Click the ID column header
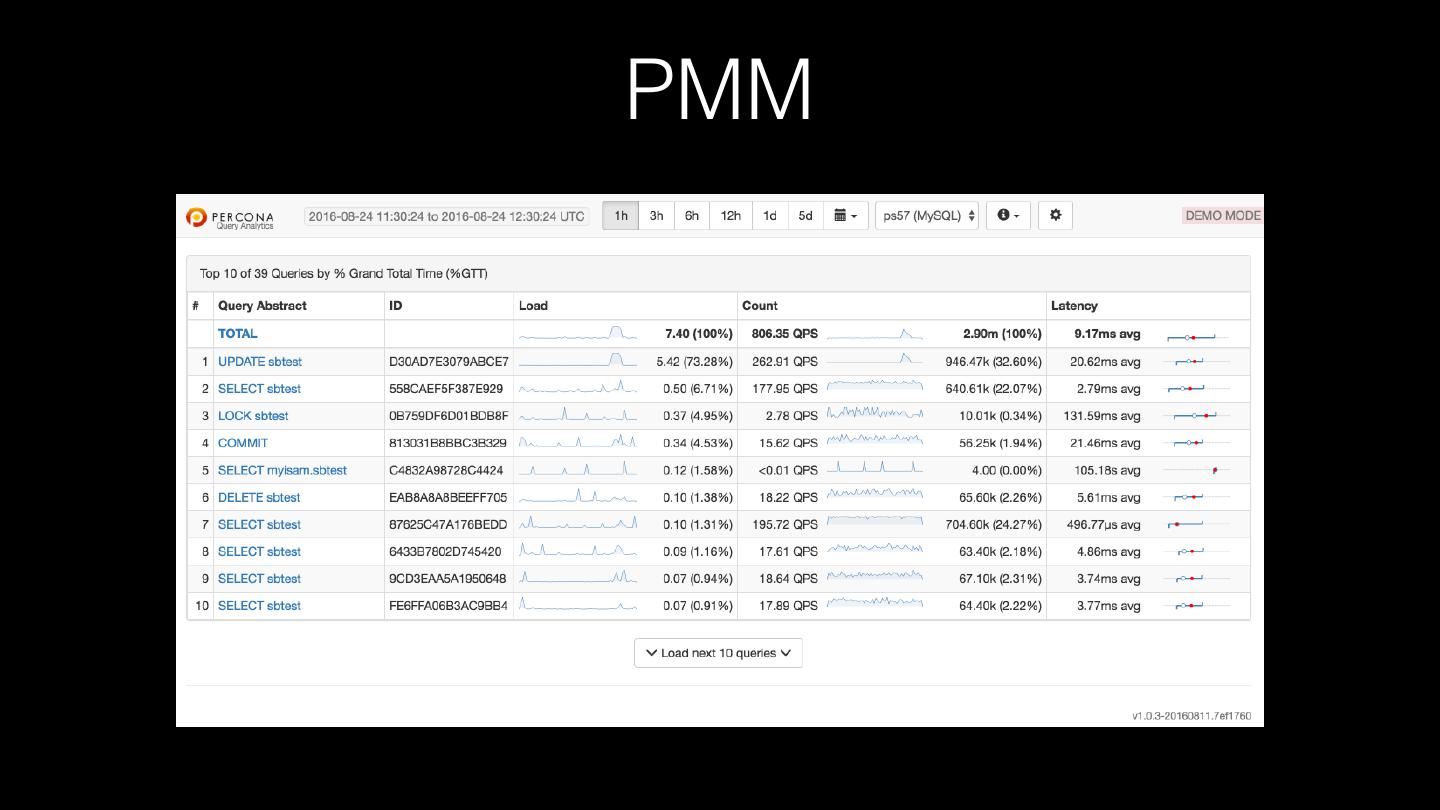The width and height of the screenshot is (1440, 810). click(x=396, y=306)
